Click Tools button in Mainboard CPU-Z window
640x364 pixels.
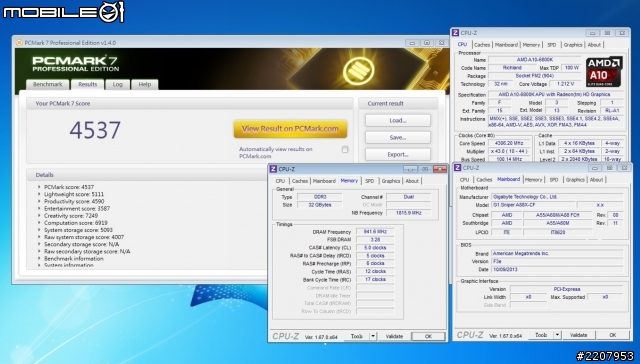click(541, 335)
